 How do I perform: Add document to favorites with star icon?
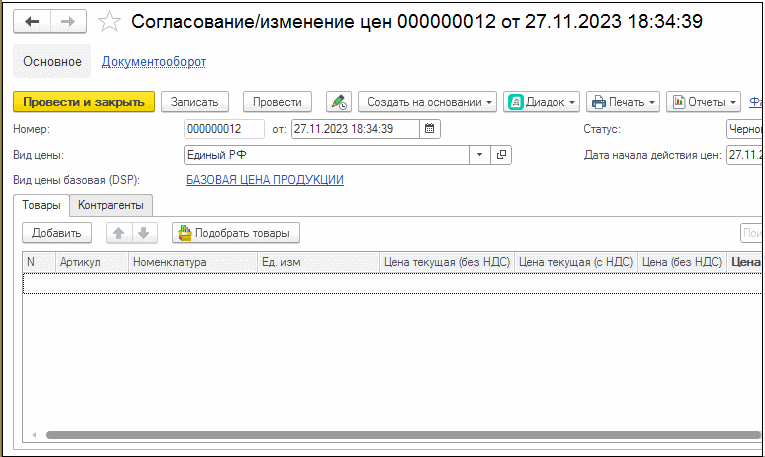[111, 21]
